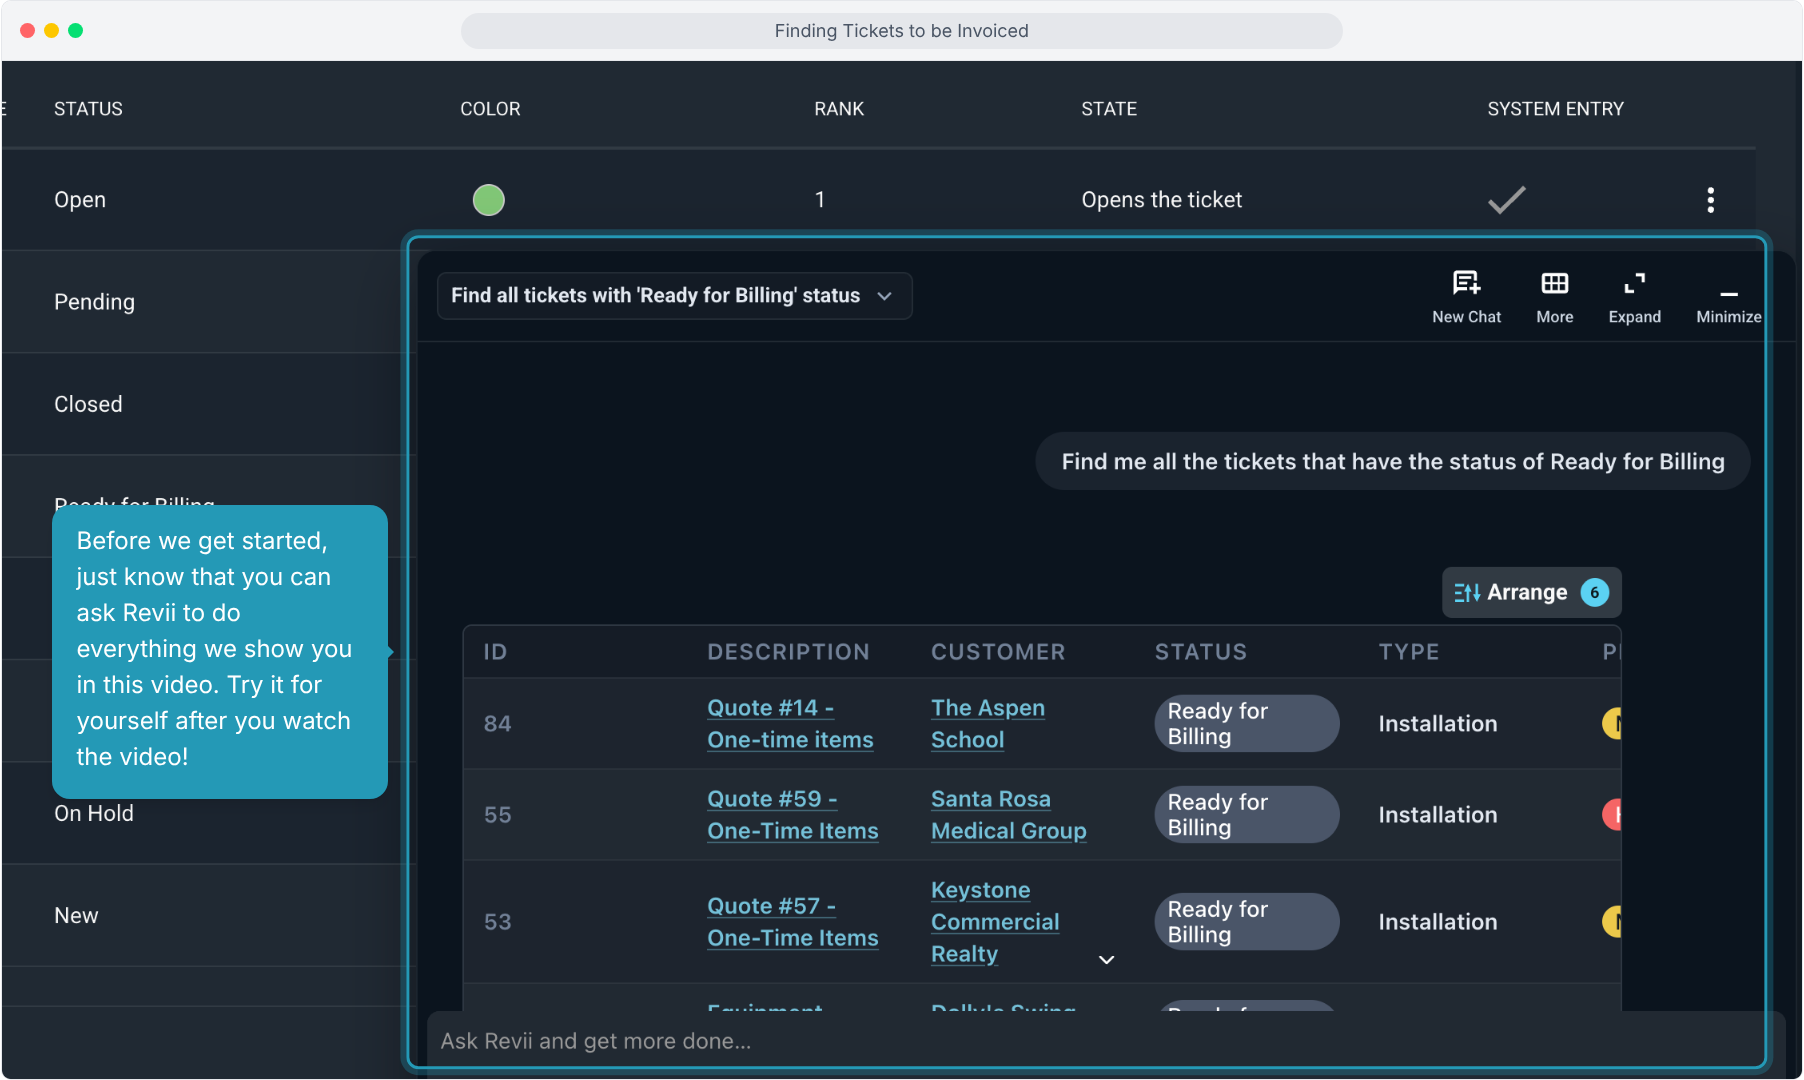Sort by the CUSTOMER column header
This screenshot has width=1804, height=1080.
[998, 652]
